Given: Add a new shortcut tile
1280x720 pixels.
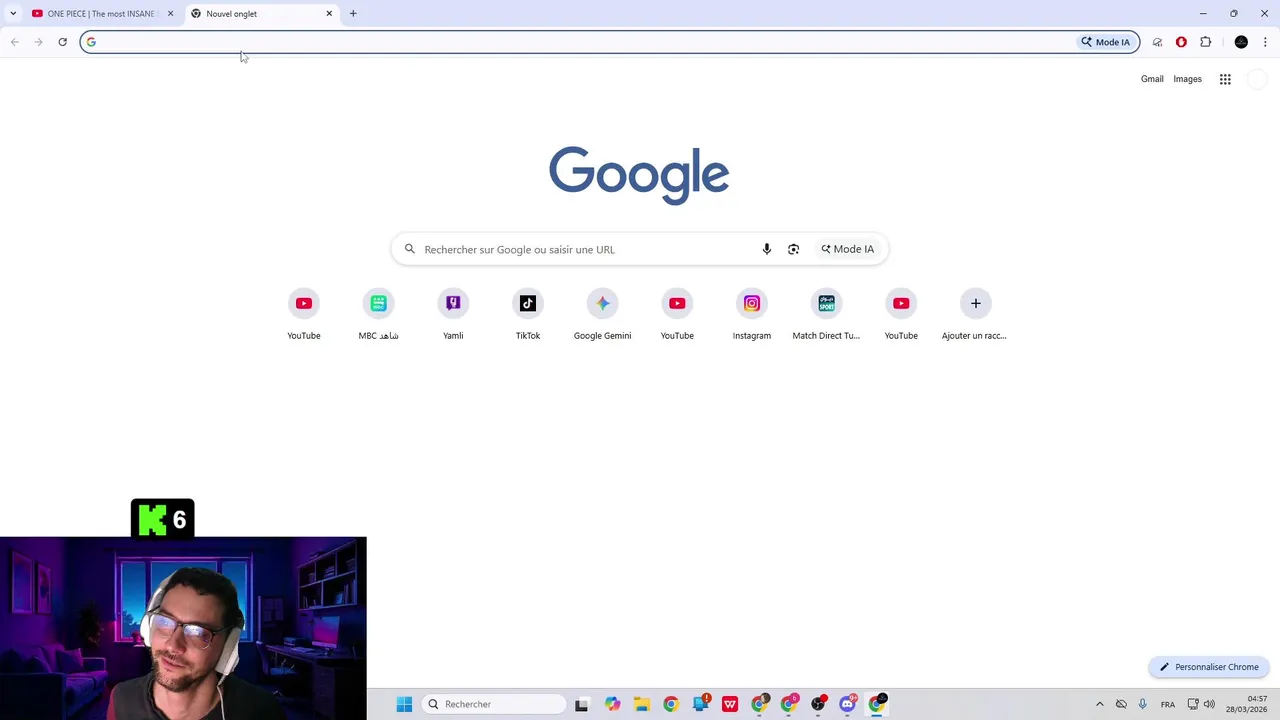Looking at the screenshot, I should click(x=975, y=315).
